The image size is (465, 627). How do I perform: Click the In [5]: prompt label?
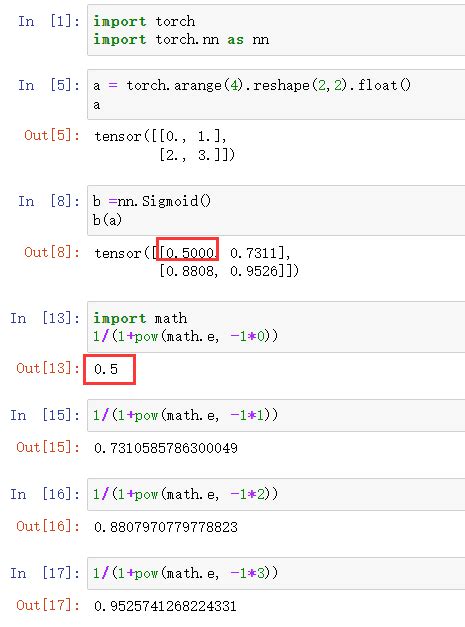(x=49, y=85)
